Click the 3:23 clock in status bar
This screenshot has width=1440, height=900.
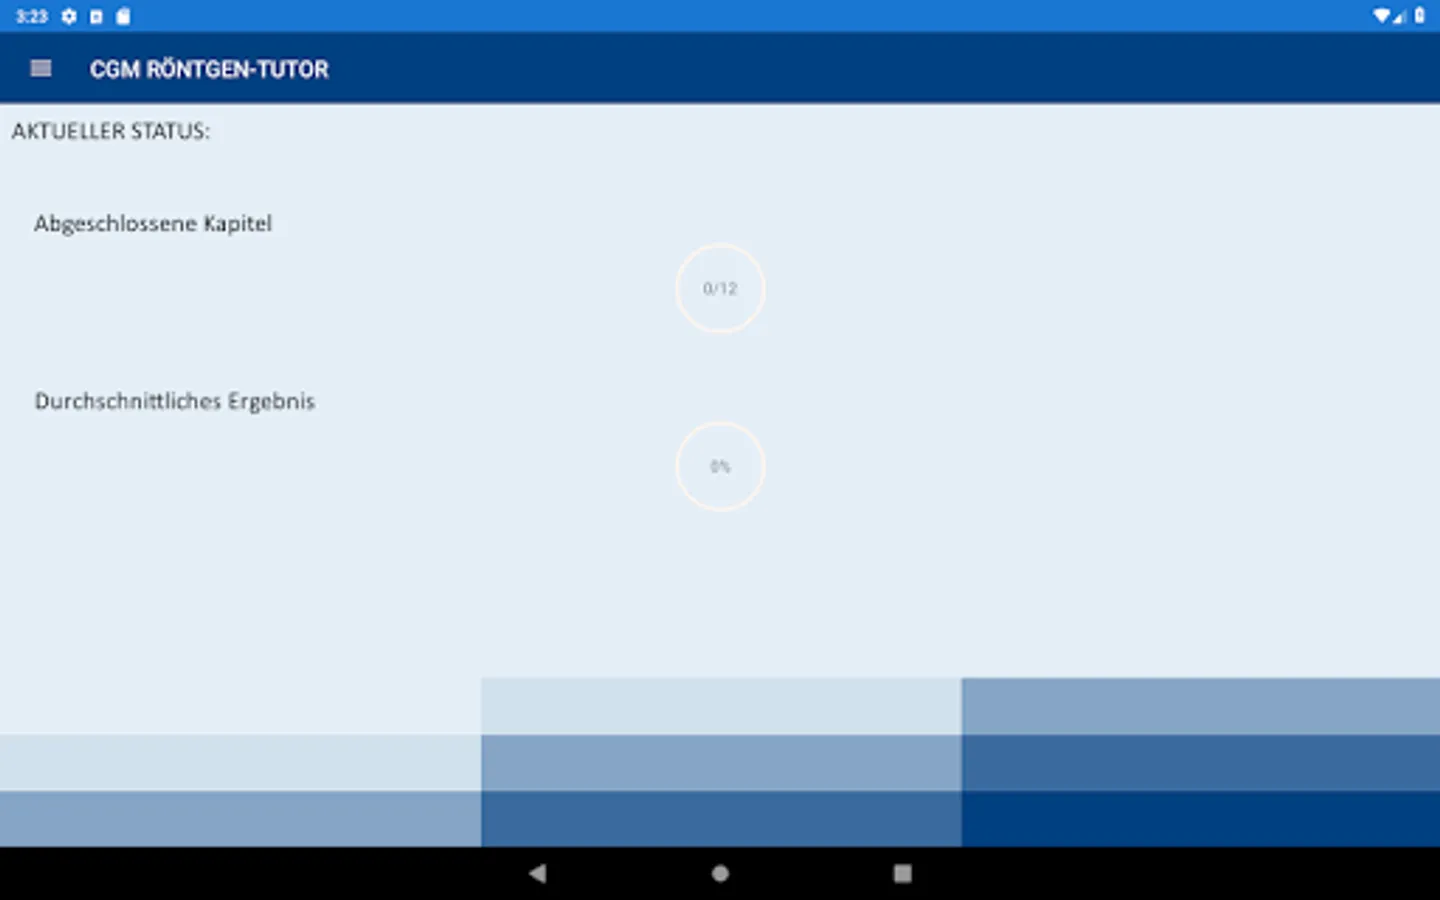click(32, 16)
